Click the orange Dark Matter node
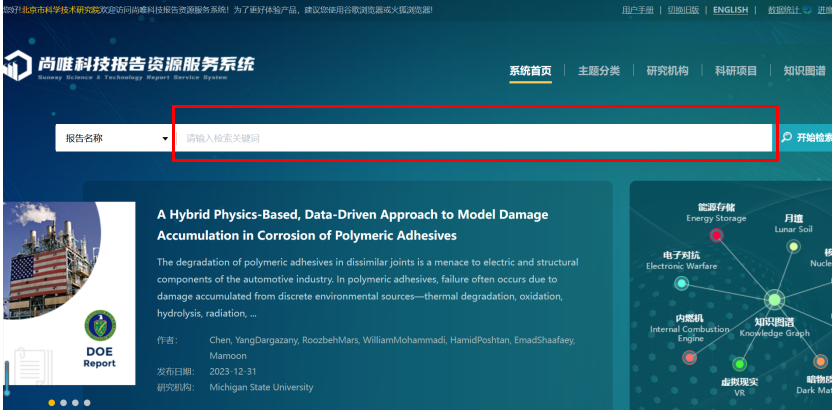Viewport: 832px width, 413px height. point(820,361)
